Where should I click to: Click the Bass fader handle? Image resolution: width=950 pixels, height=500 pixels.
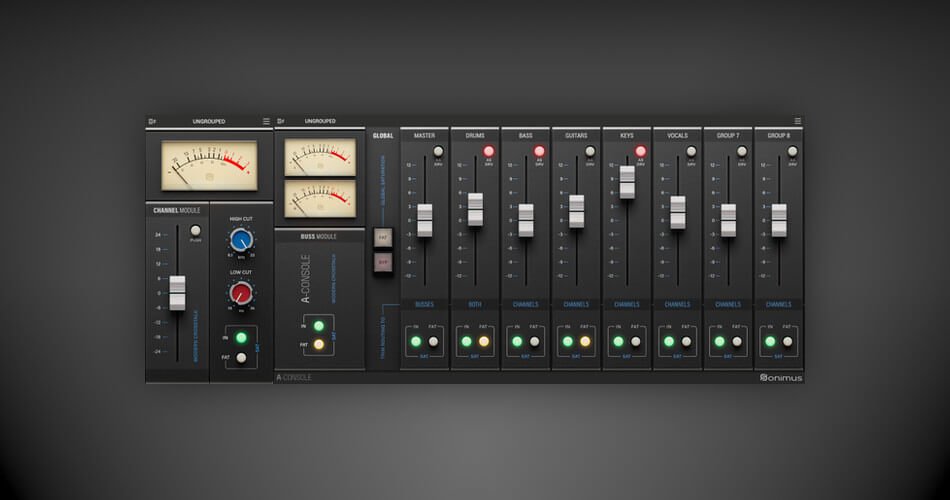[x=526, y=220]
